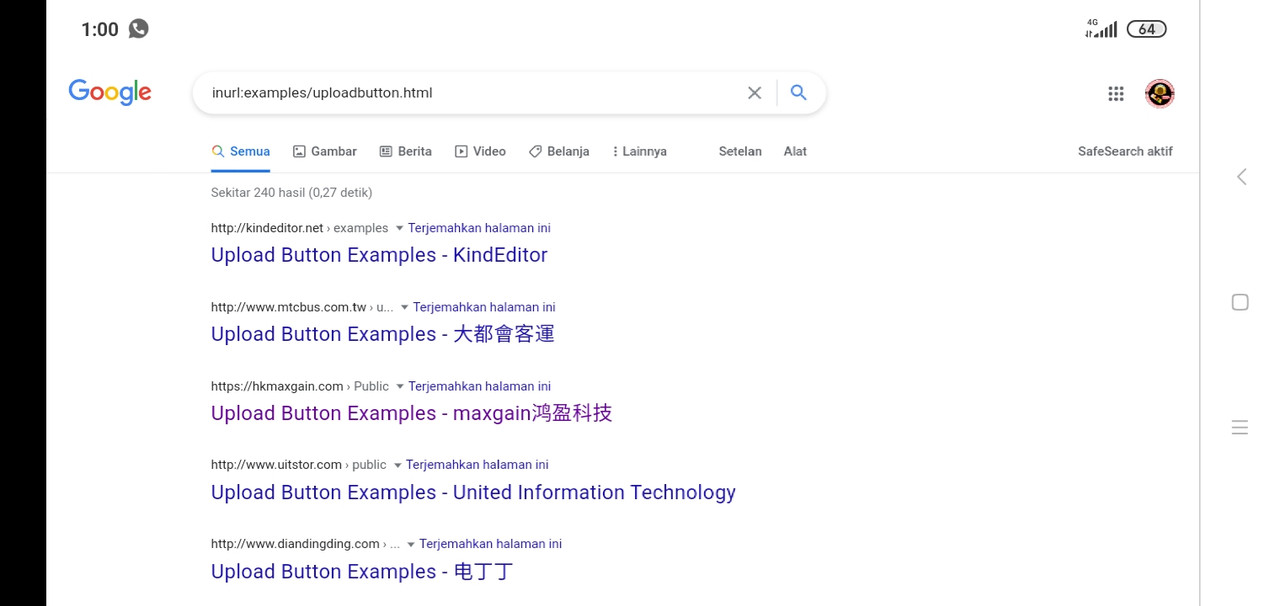Expand dropdown arrow next to uitstor.com URL
Screen dimensions: 1280x606
[x=397, y=466]
